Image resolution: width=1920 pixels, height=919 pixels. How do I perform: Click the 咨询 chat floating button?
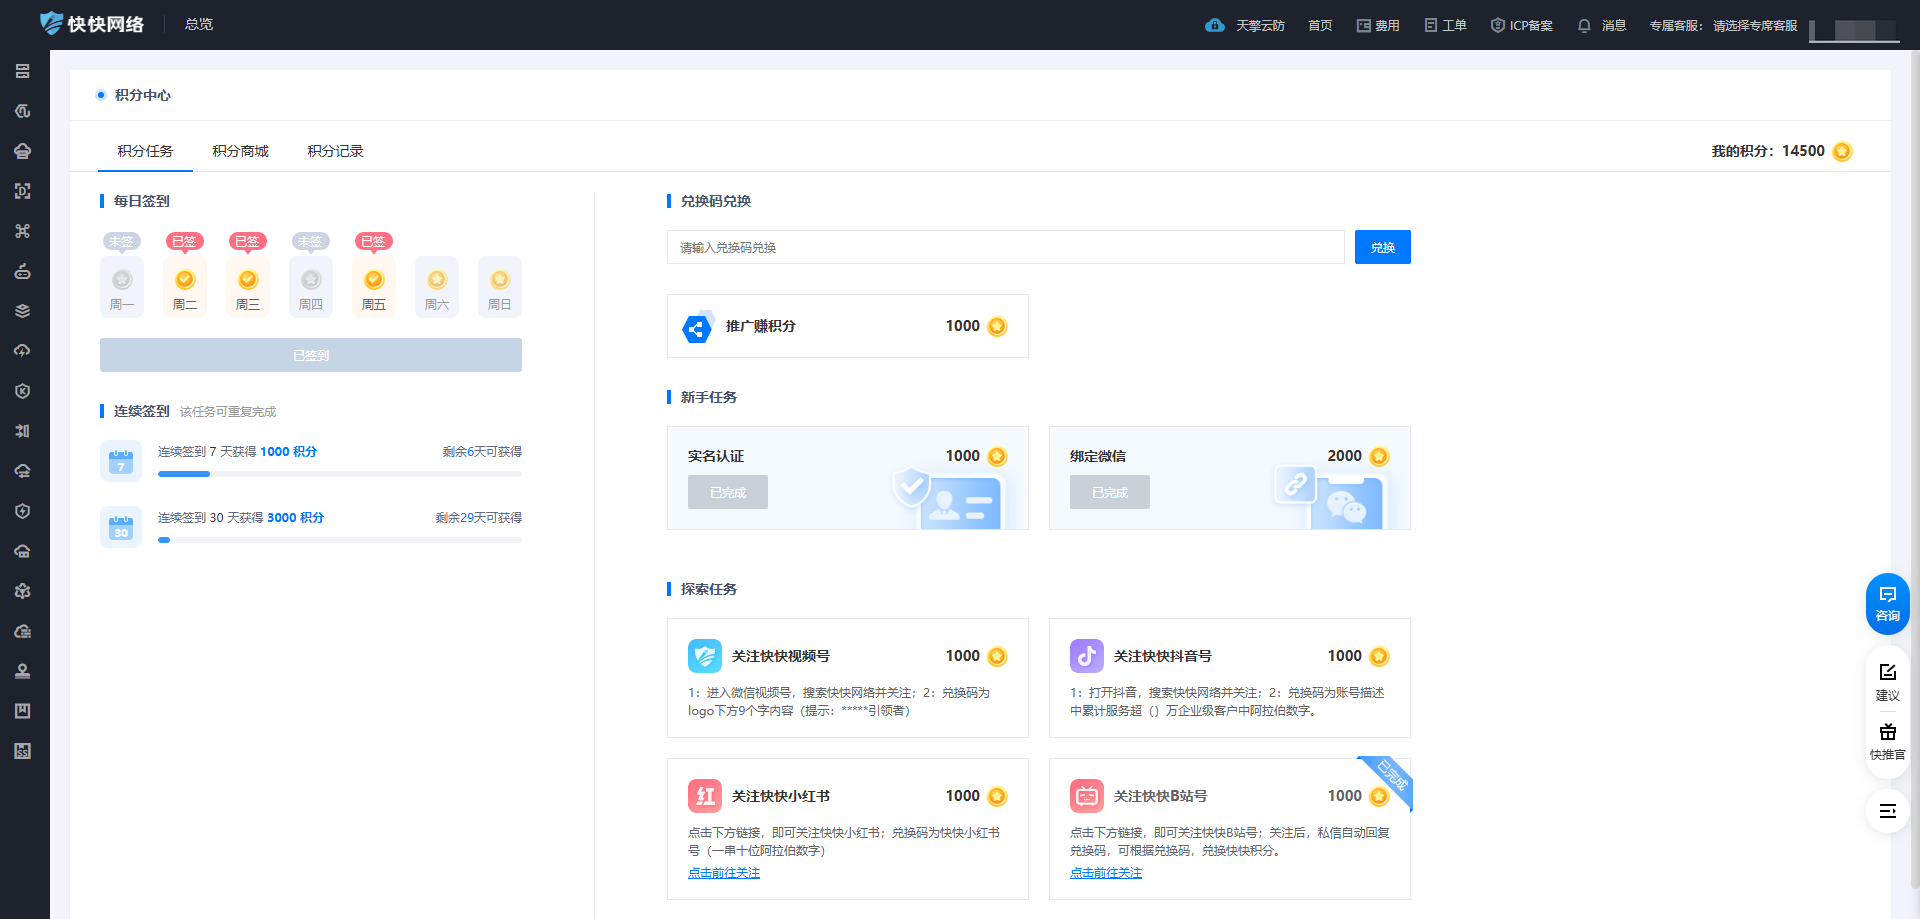[1887, 603]
